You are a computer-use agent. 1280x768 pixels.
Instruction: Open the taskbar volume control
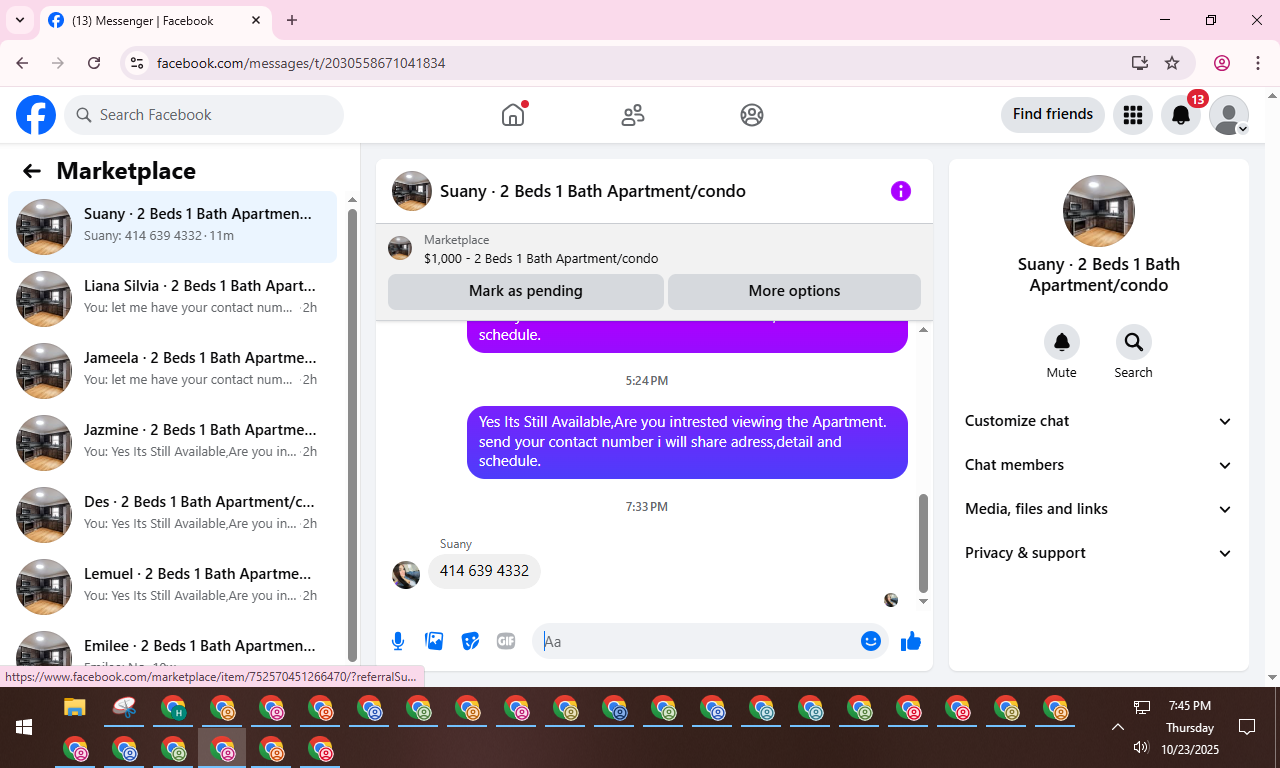click(1141, 747)
